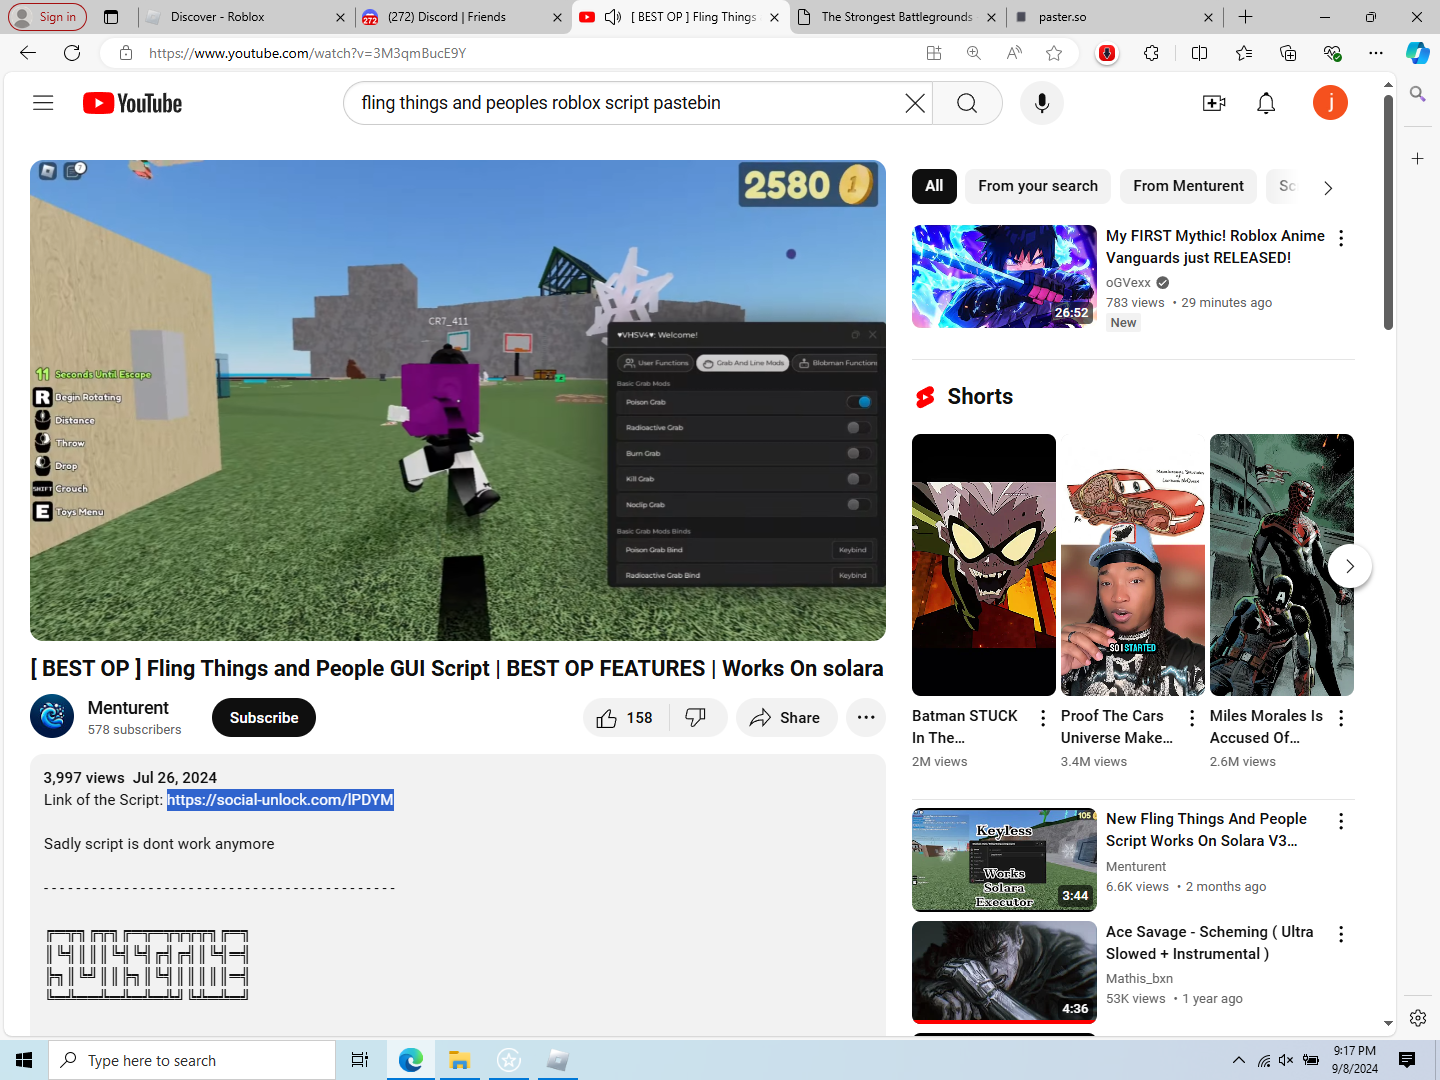Play the main Fling Things video player

click(x=458, y=400)
